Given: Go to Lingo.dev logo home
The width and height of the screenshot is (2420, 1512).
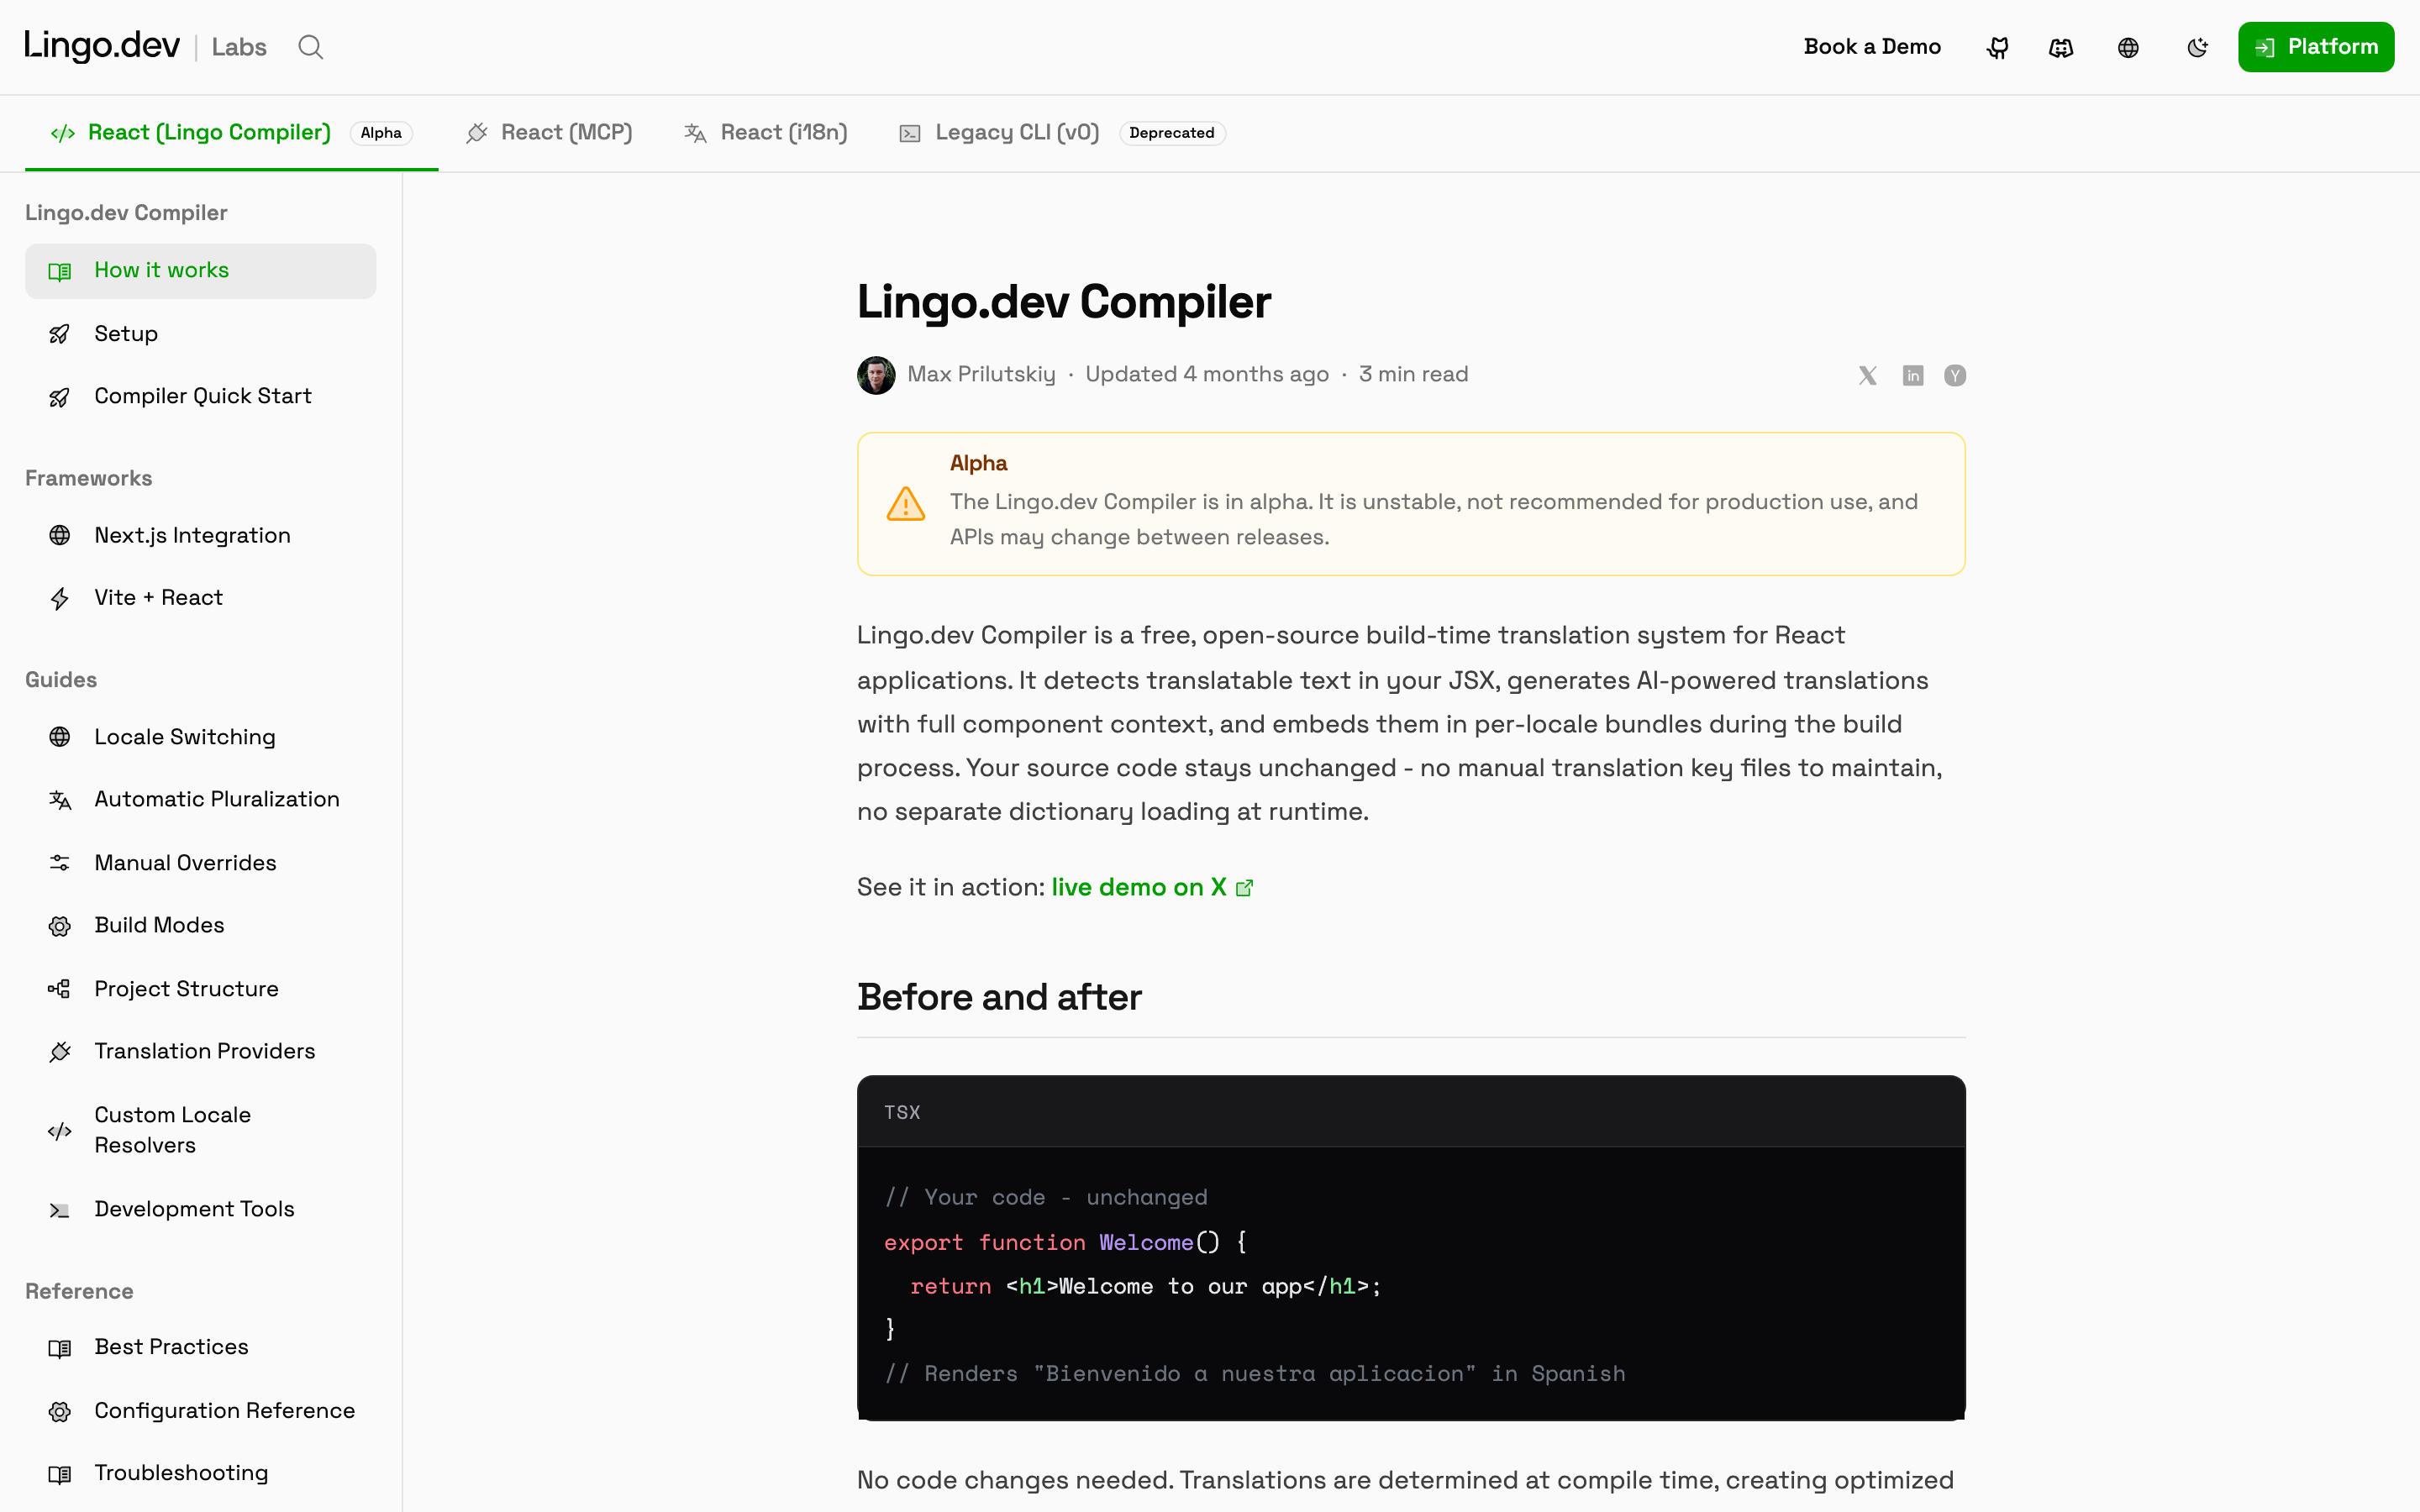Looking at the screenshot, I should coord(102,46).
